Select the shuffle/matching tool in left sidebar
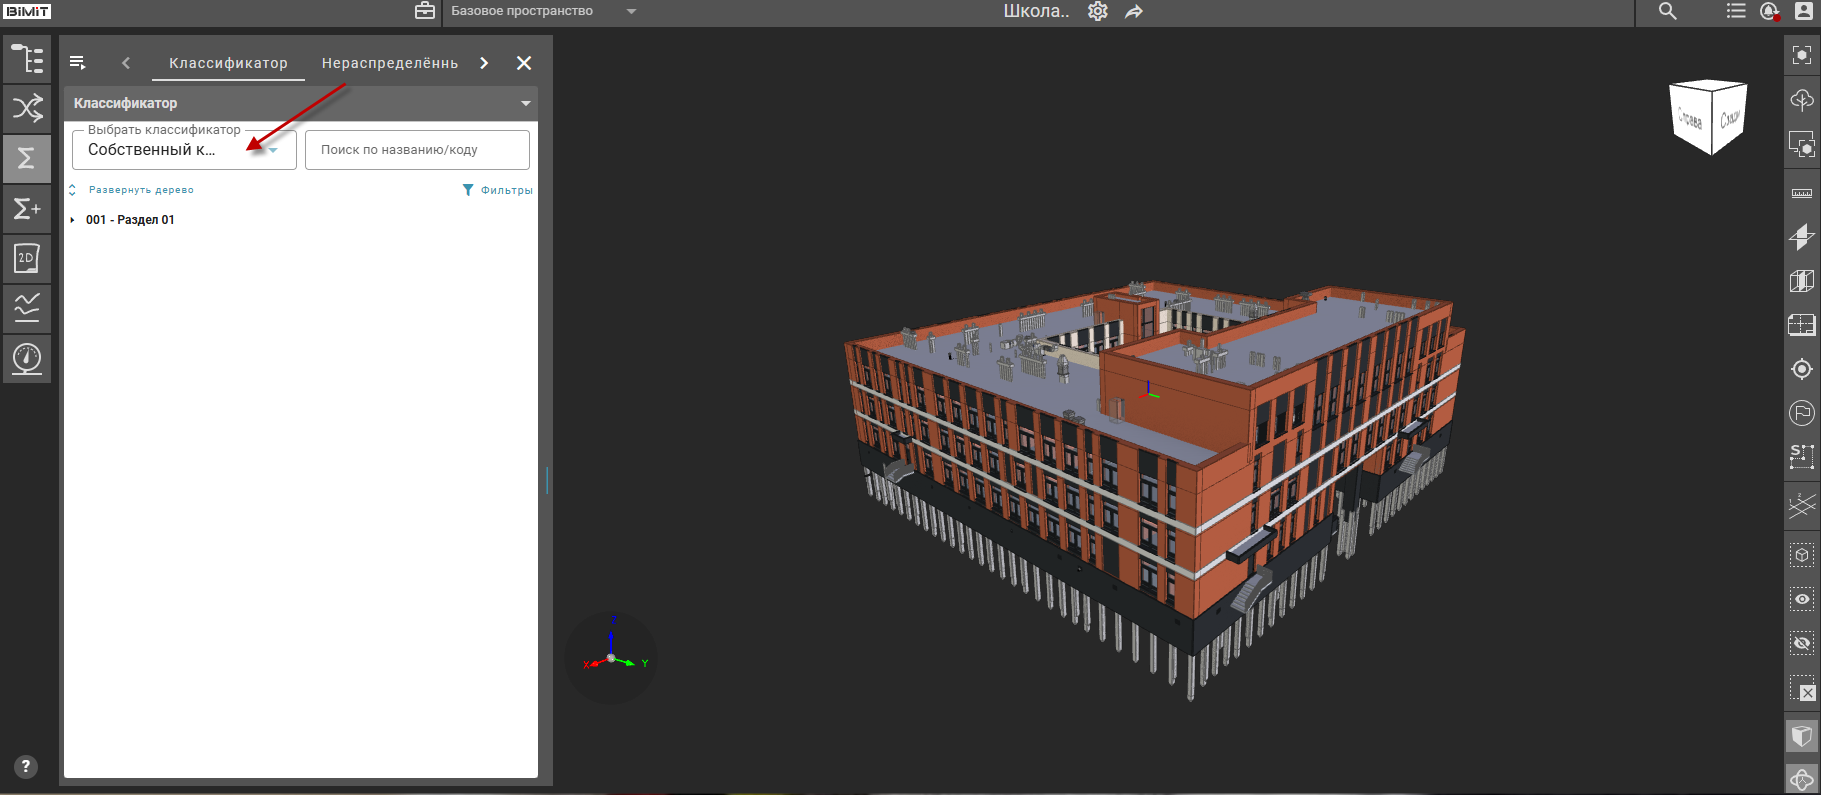 (x=27, y=108)
